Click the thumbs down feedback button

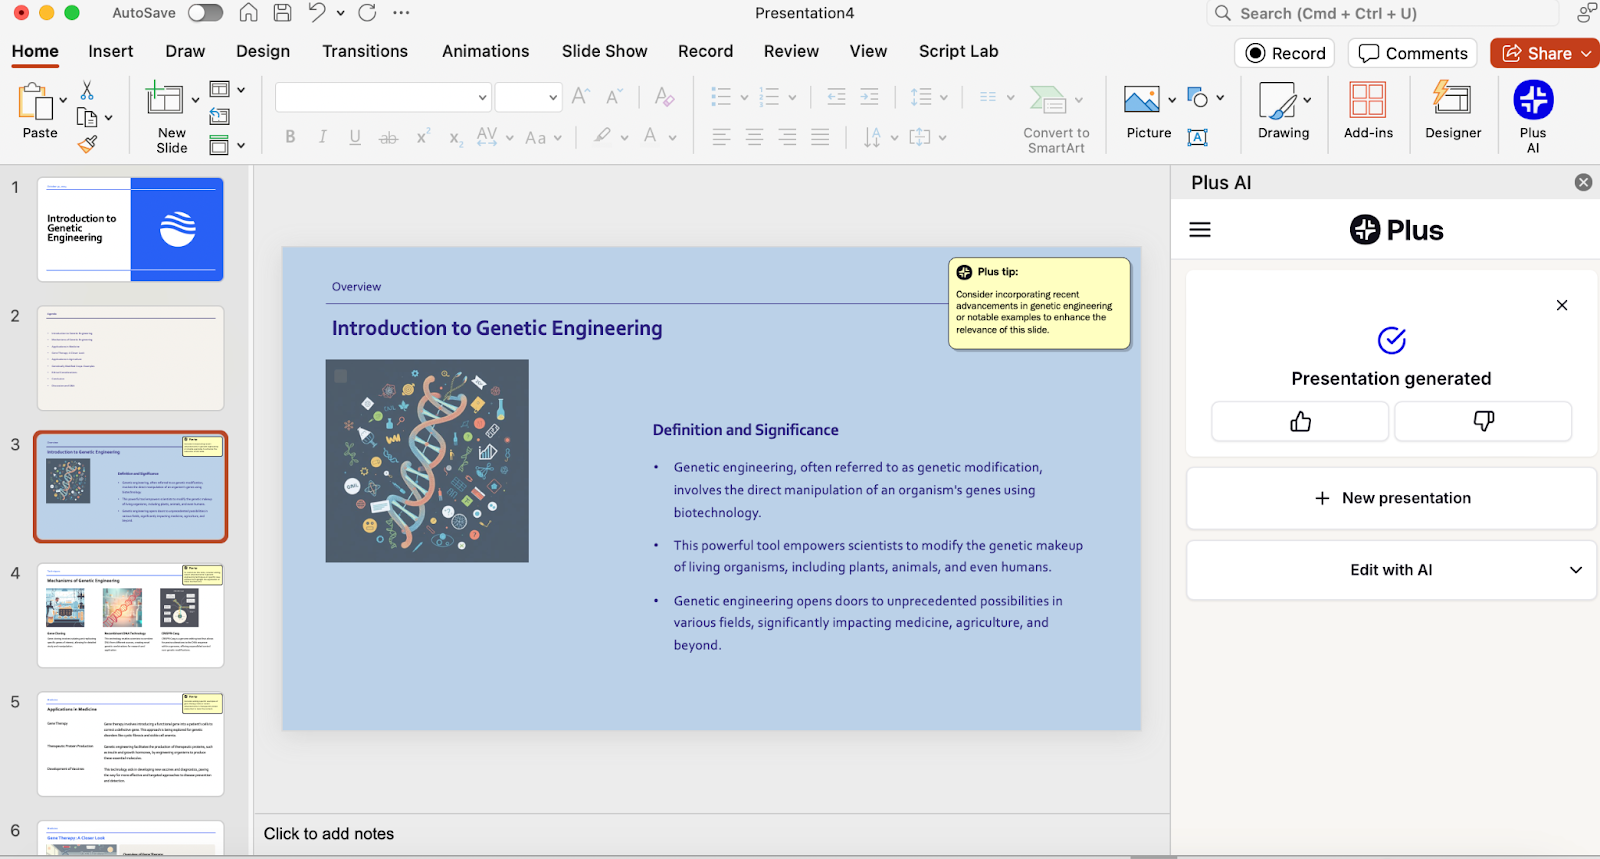pos(1483,421)
